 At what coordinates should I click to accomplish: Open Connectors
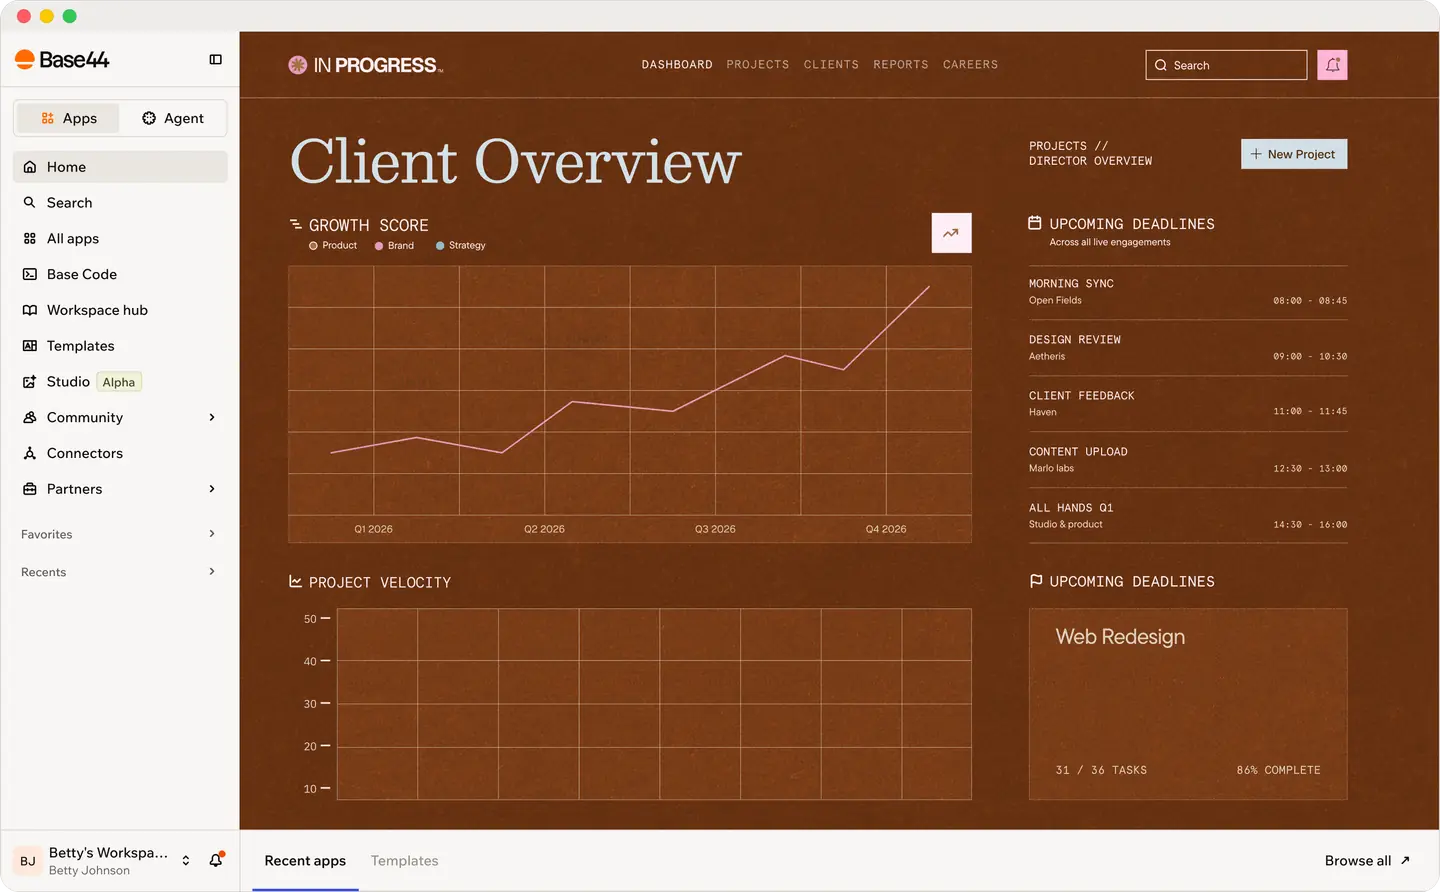[x=120, y=453]
